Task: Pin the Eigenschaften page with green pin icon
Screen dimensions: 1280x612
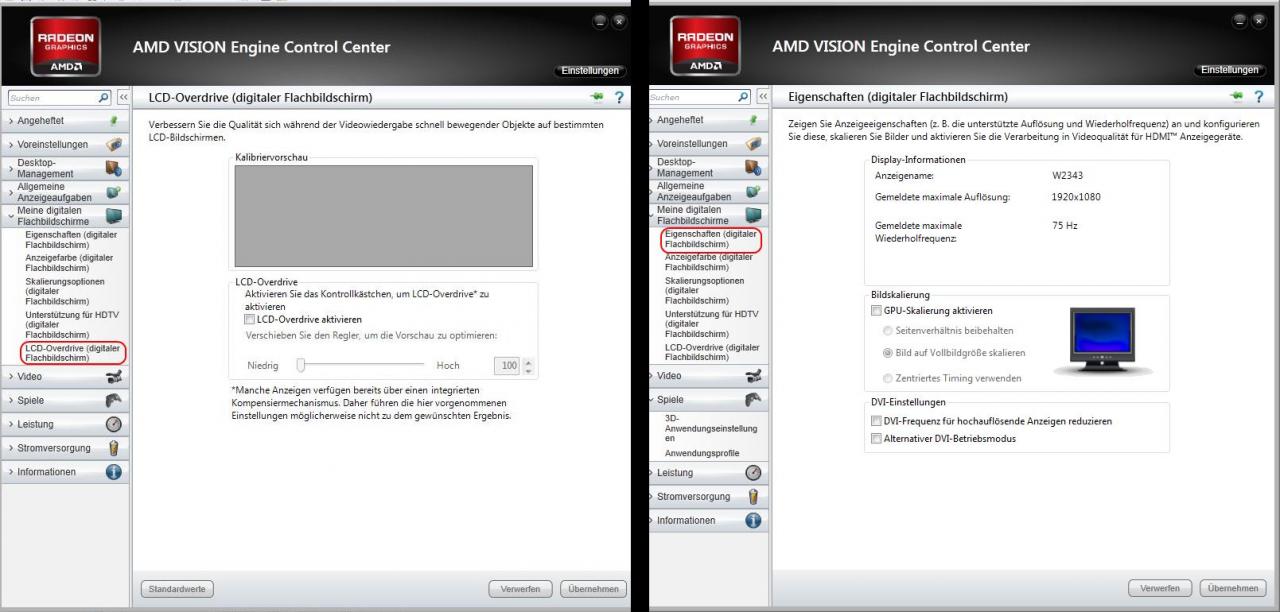Action: coord(1239,97)
